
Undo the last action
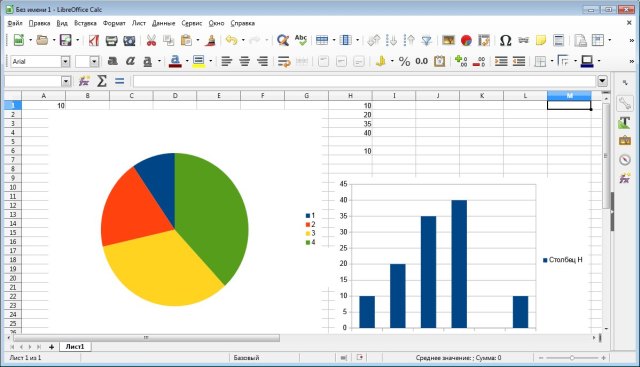click(x=231, y=40)
